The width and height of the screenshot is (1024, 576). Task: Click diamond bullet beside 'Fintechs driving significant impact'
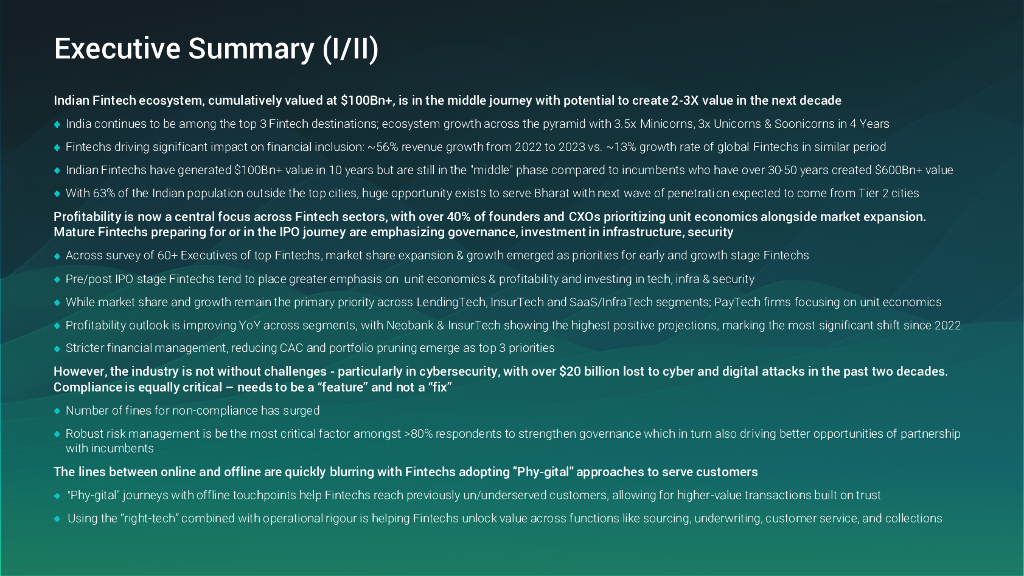[57, 147]
